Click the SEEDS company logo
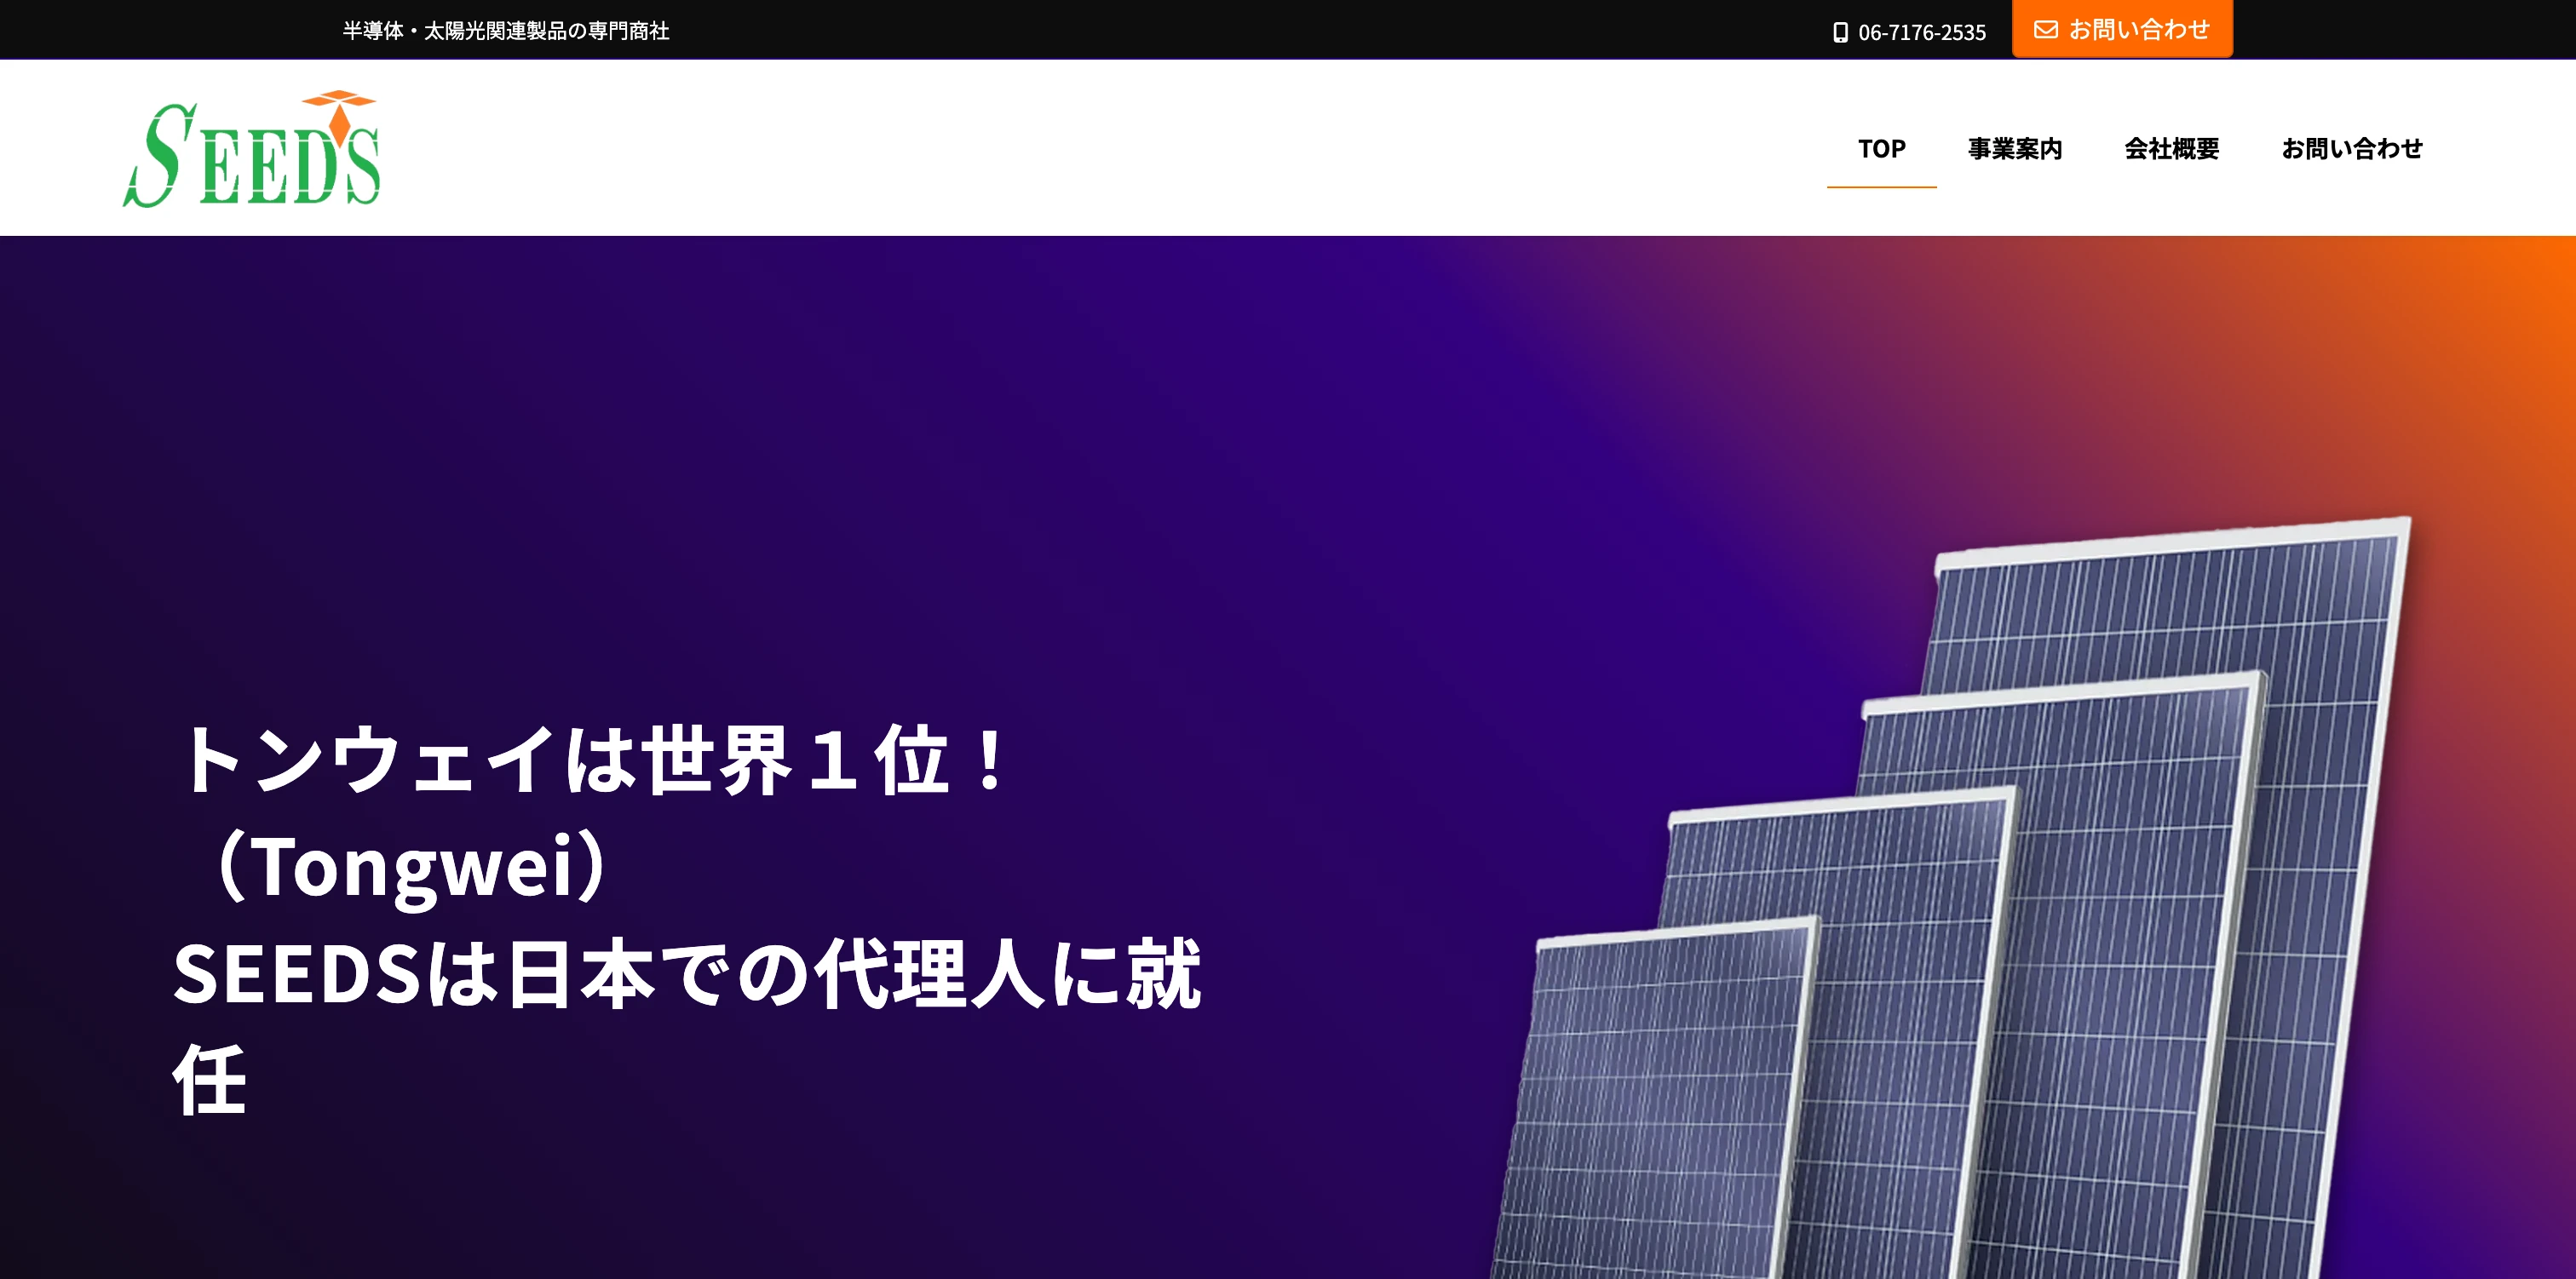The height and width of the screenshot is (1279, 2576). (x=253, y=150)
